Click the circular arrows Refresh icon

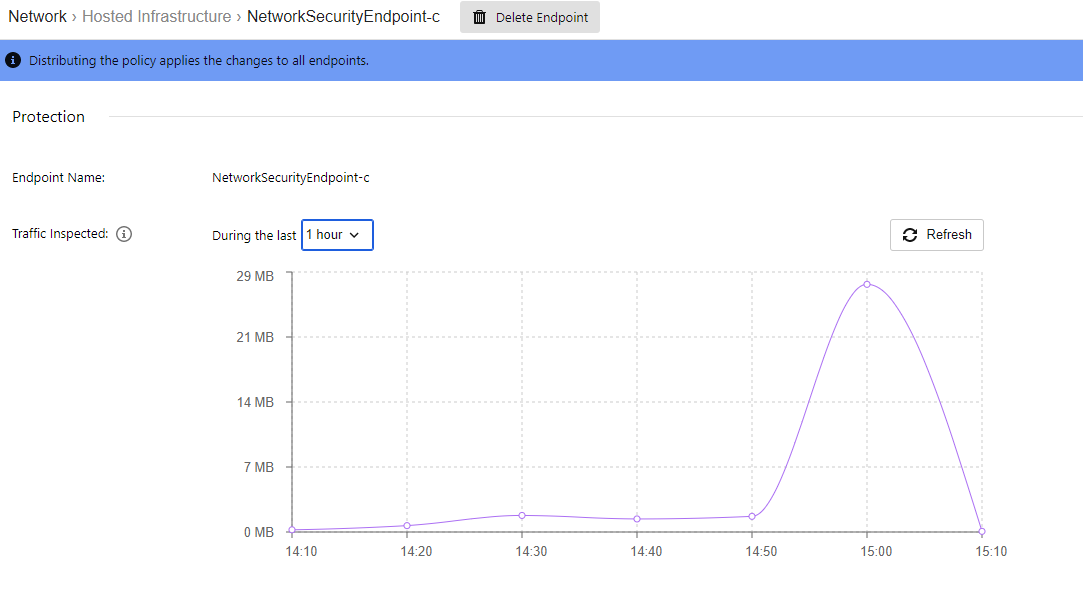coord(910,235)
